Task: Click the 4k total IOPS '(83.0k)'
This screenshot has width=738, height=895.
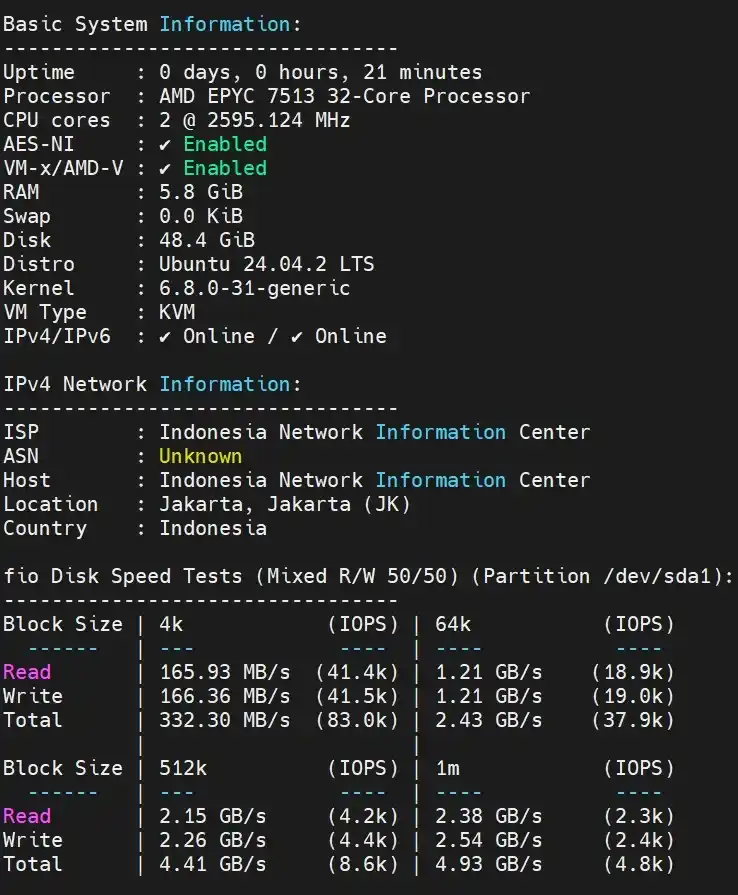Action: click(x=357, y=720)
